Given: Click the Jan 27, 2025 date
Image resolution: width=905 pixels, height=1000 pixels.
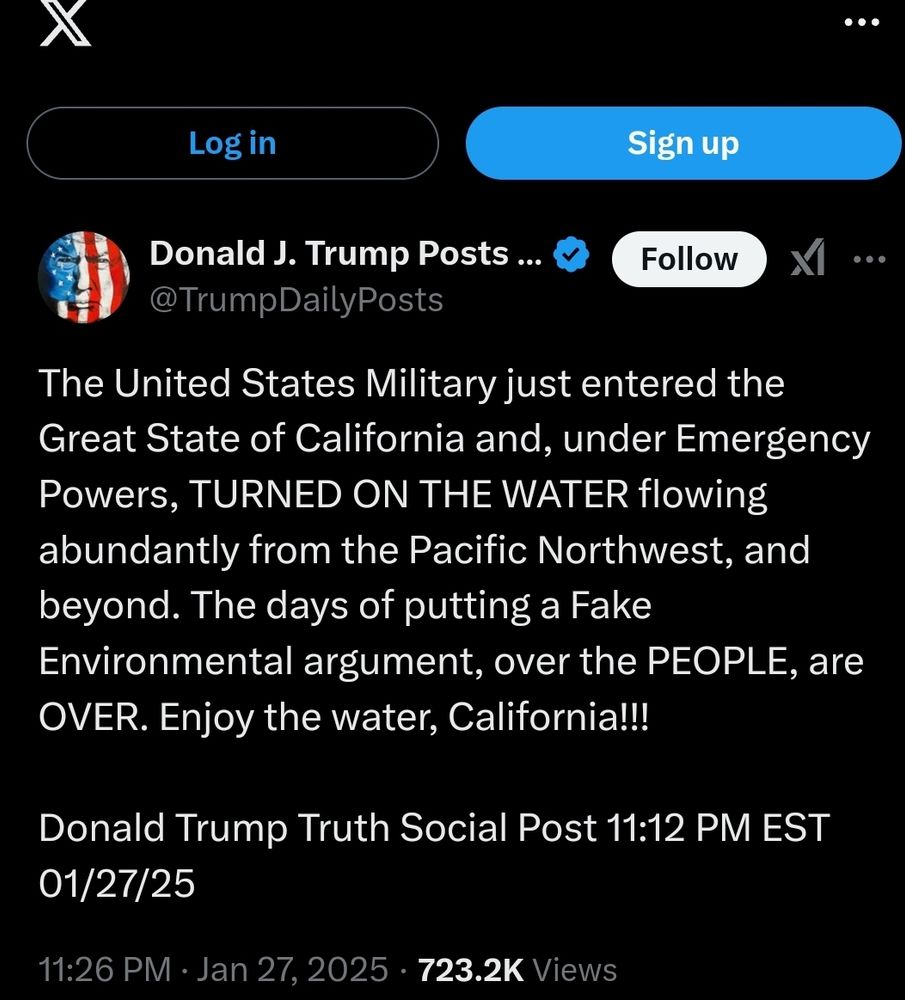Looking at the screenshot, I should pyautogui.click(x=292, y=969).
